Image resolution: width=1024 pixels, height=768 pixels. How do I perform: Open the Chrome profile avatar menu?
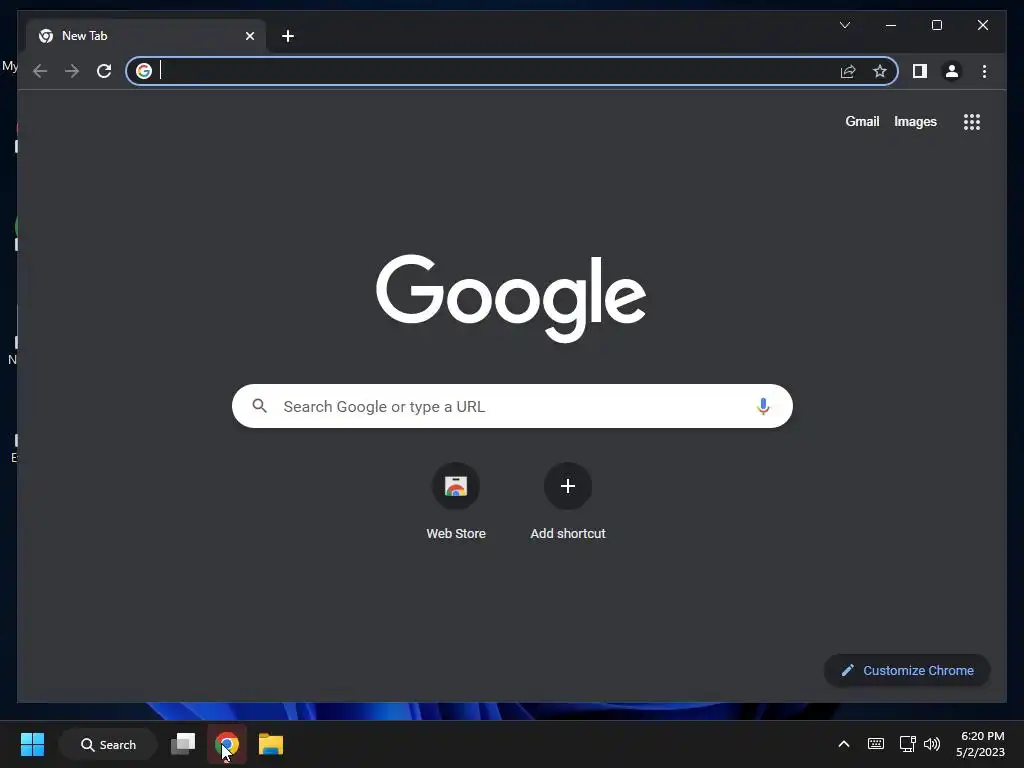click(x=952, y=71)
